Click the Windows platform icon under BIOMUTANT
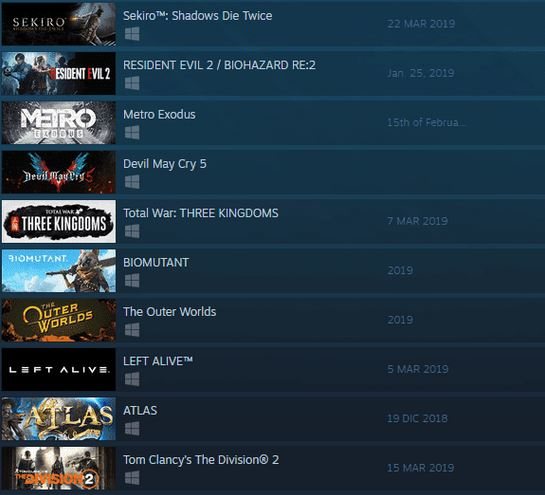Image resolution: width=545 pixels, height=495 pixels. tap(132, 281)
